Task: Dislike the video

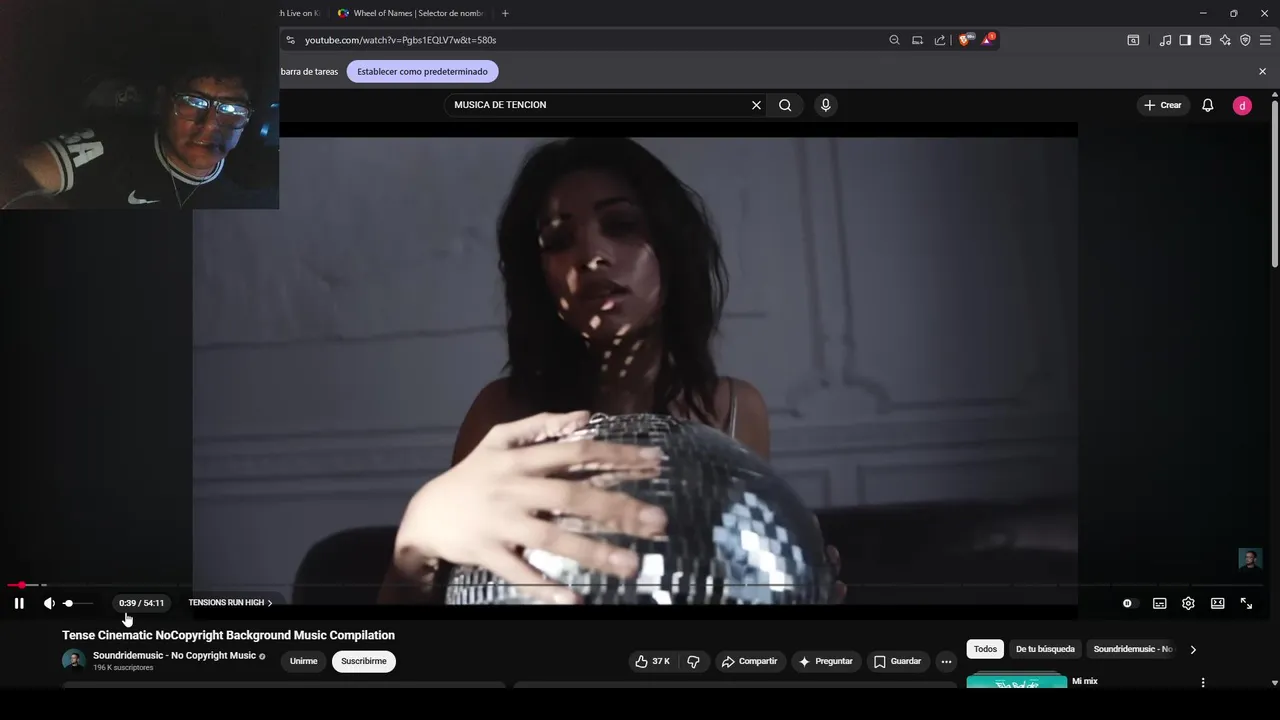Action: point(693,661)
